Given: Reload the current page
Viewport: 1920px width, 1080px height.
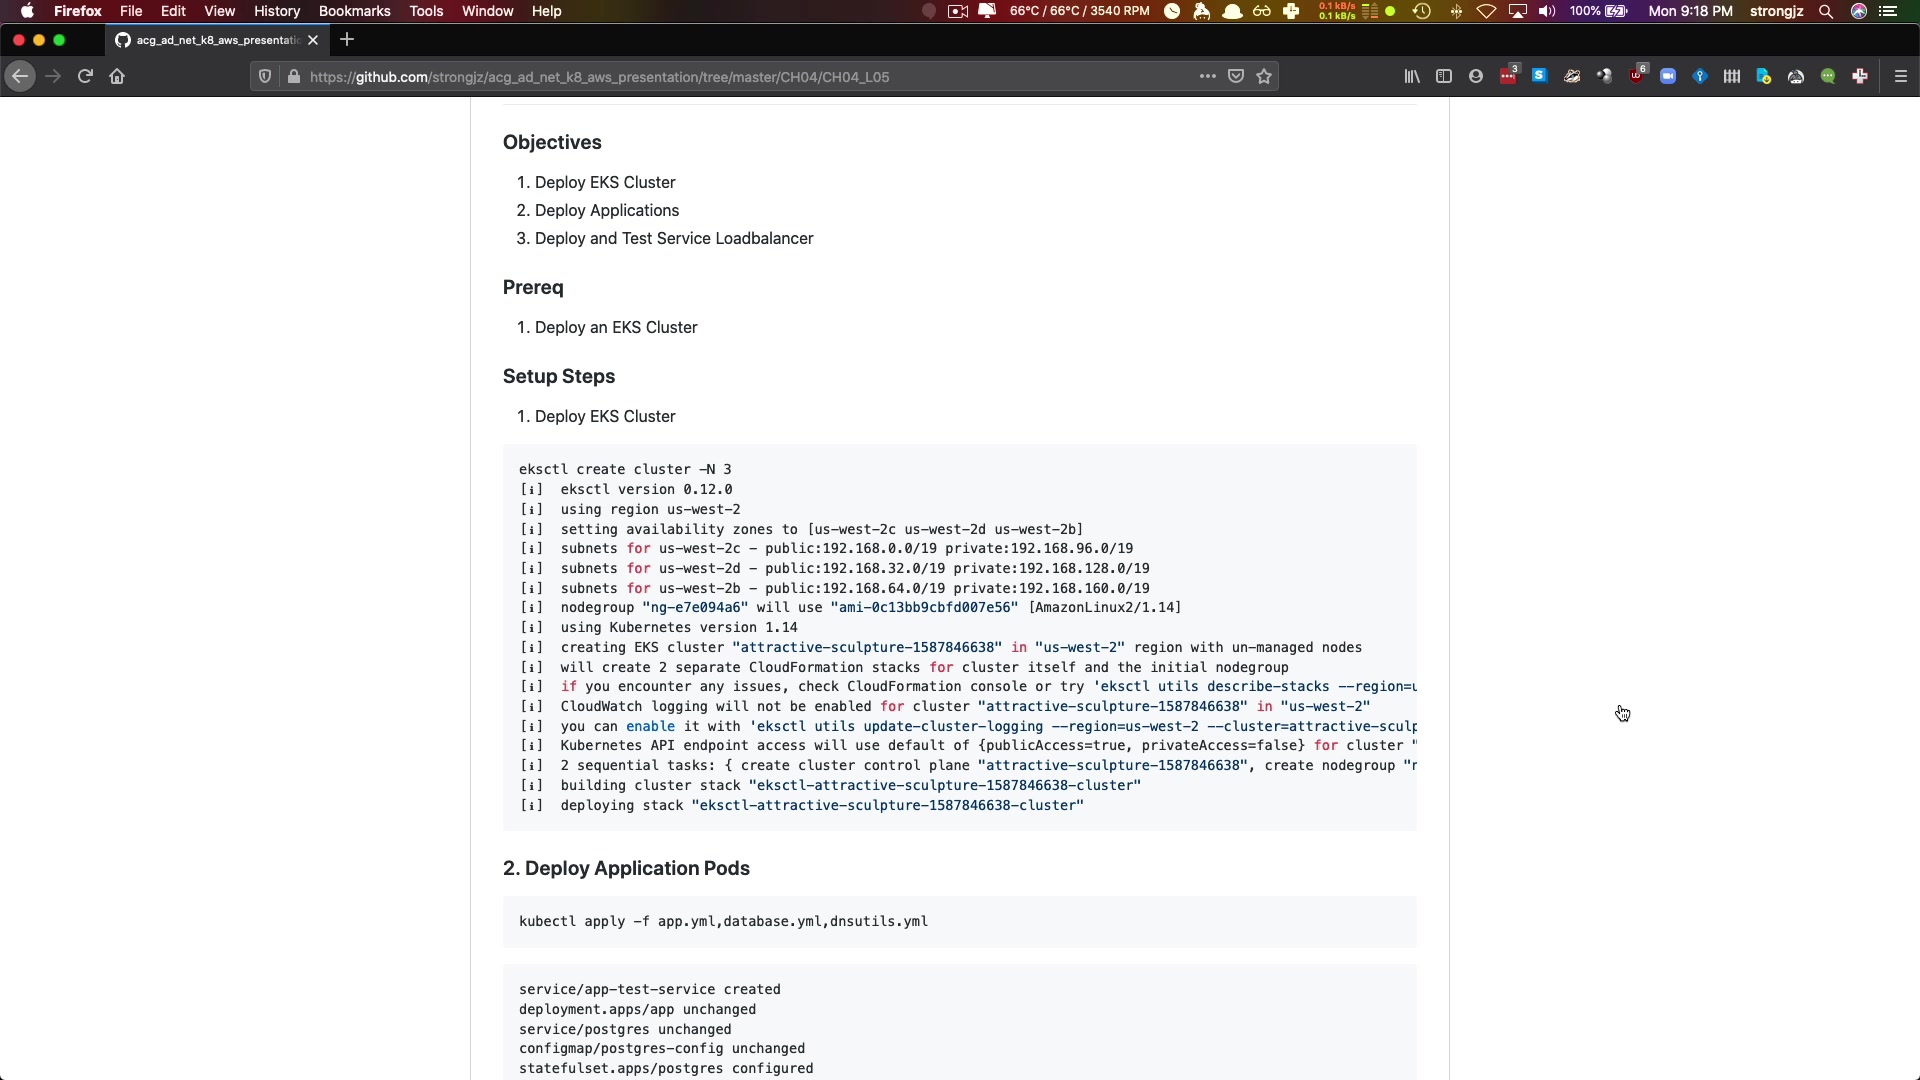Looking at the screenshot, I should [x=85, y=76].
